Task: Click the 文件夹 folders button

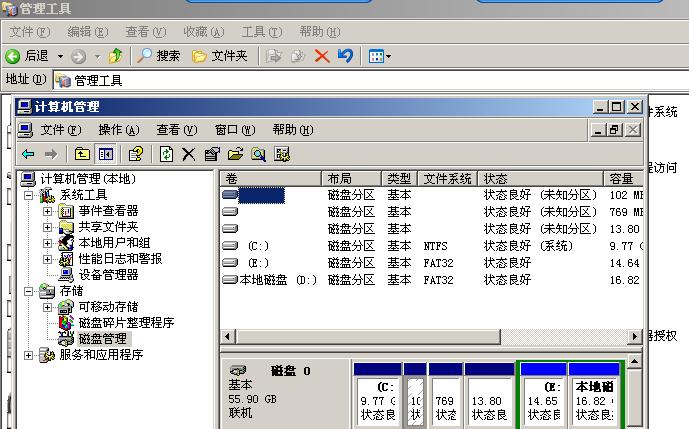Action: pos(220,56)
